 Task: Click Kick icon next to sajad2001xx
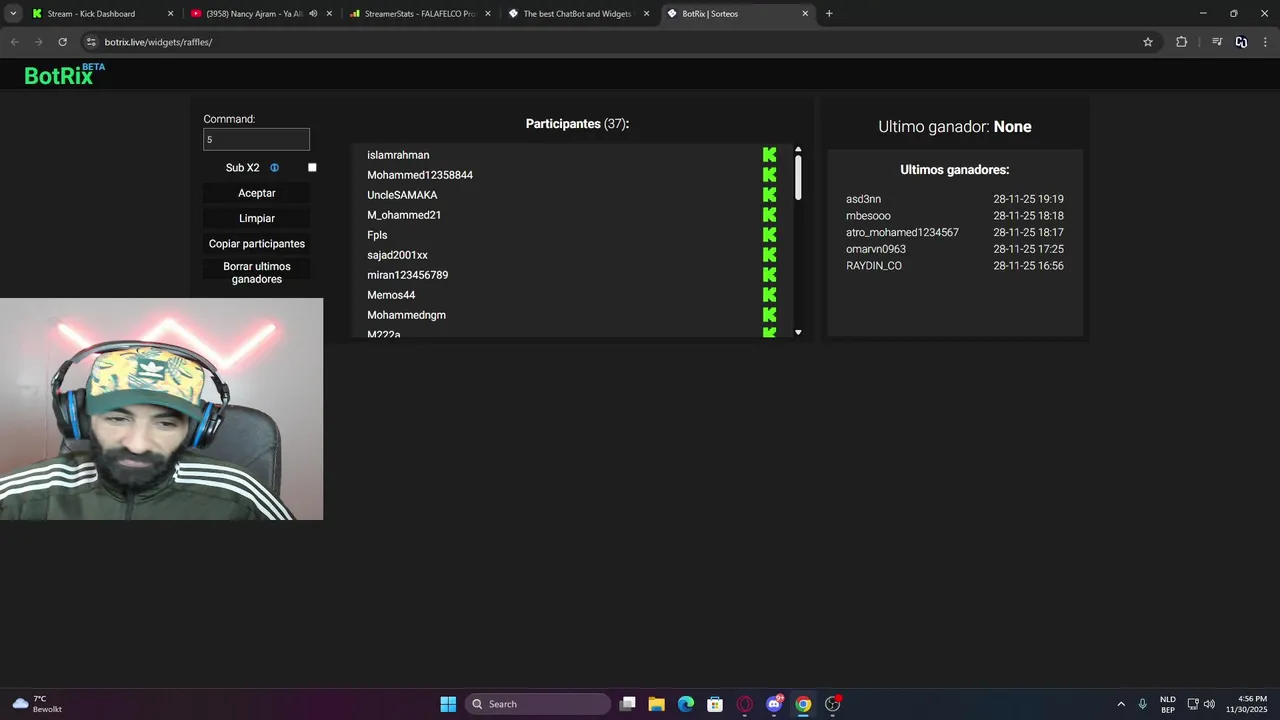point(769,255)
